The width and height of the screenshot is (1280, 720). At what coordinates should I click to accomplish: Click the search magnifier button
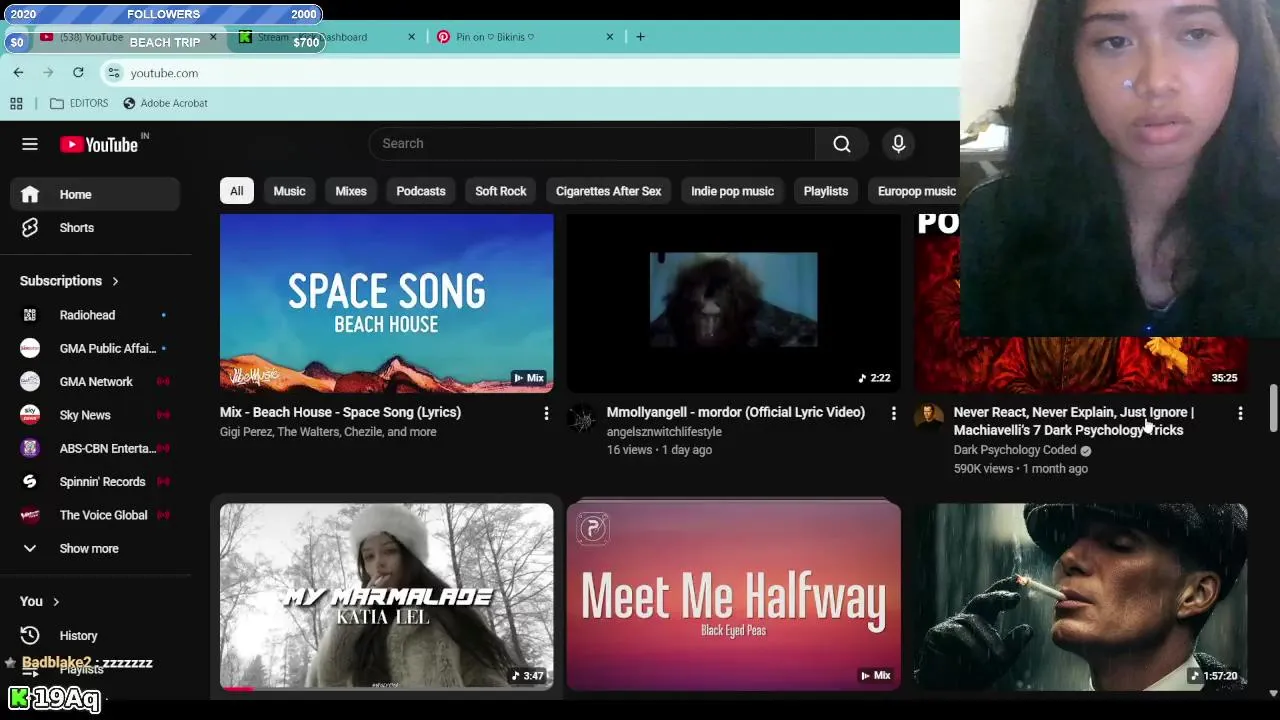click(x=842, y=144)
